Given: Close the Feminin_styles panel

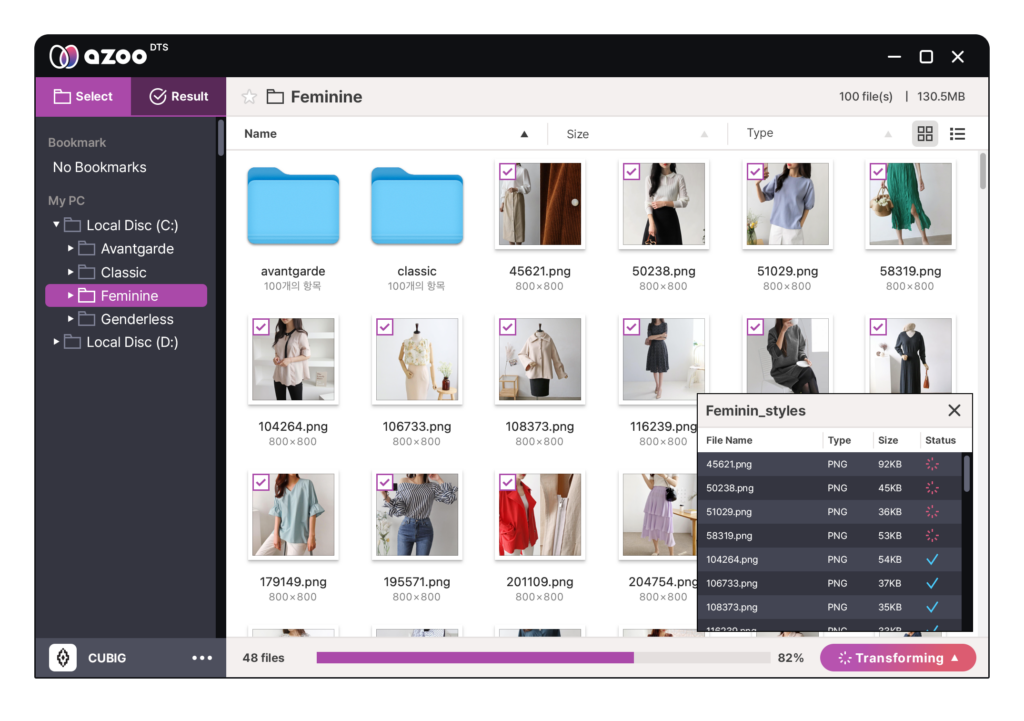Looking at the screenshot, I should (x=954, y=410).
